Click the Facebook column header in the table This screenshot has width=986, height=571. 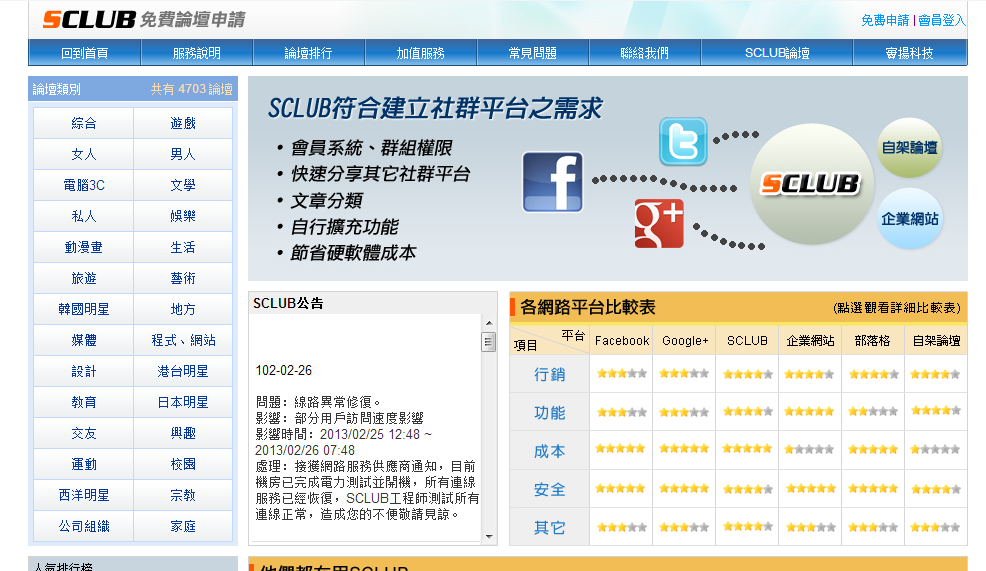click(622, 340)
